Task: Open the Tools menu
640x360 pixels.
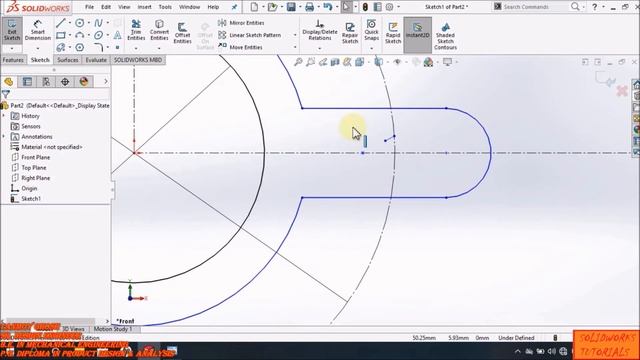Action: pos(165,7)
